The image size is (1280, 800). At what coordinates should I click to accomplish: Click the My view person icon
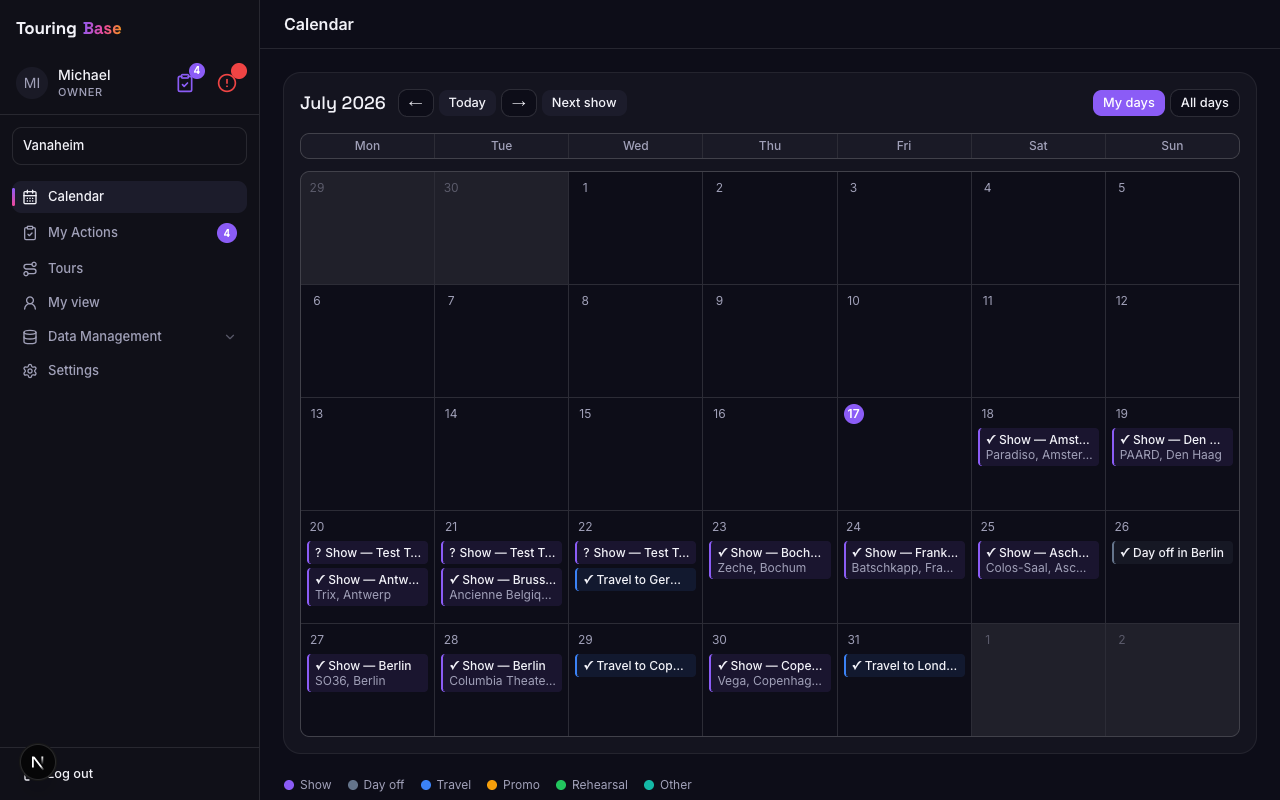click(30, 303)
